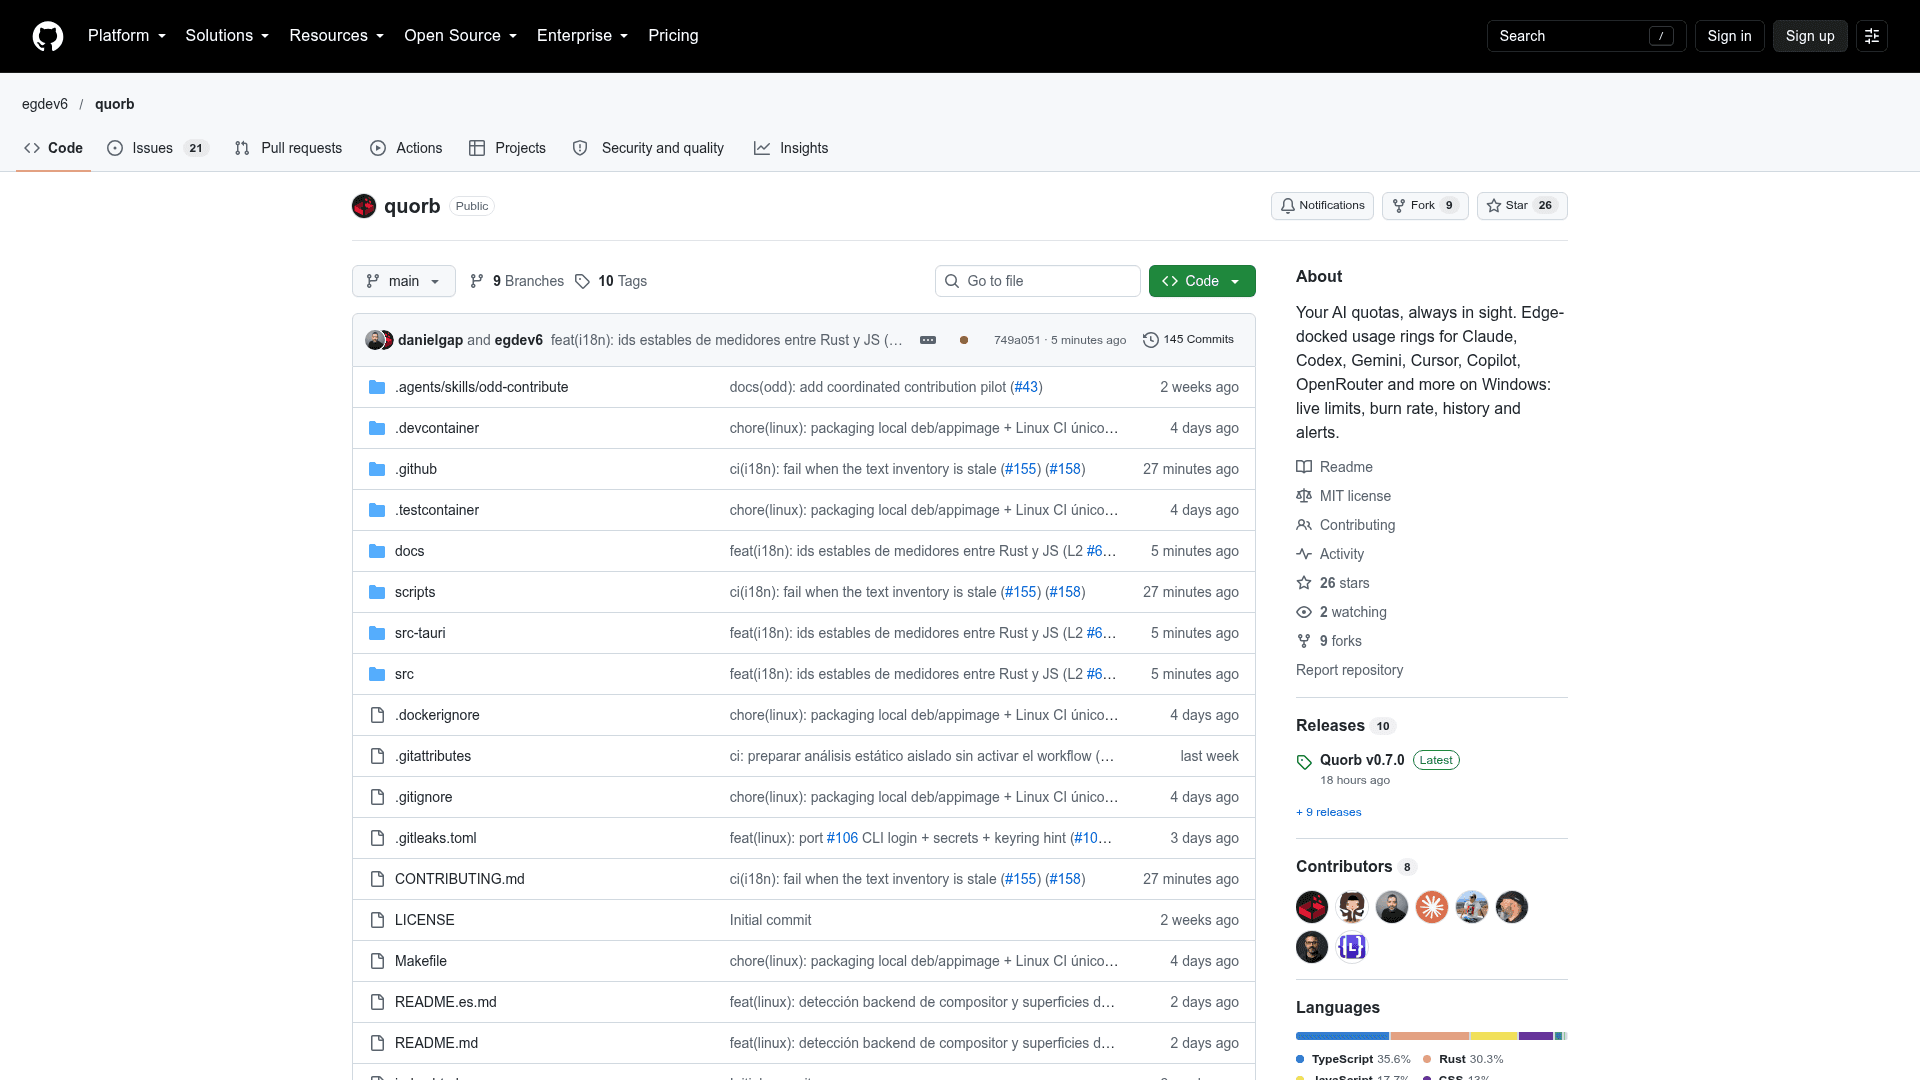This screenshot has height=1080, width=1920.
Task: Click the TypeScript segment of languages bar
Action: click(x=1343, y=1036)
